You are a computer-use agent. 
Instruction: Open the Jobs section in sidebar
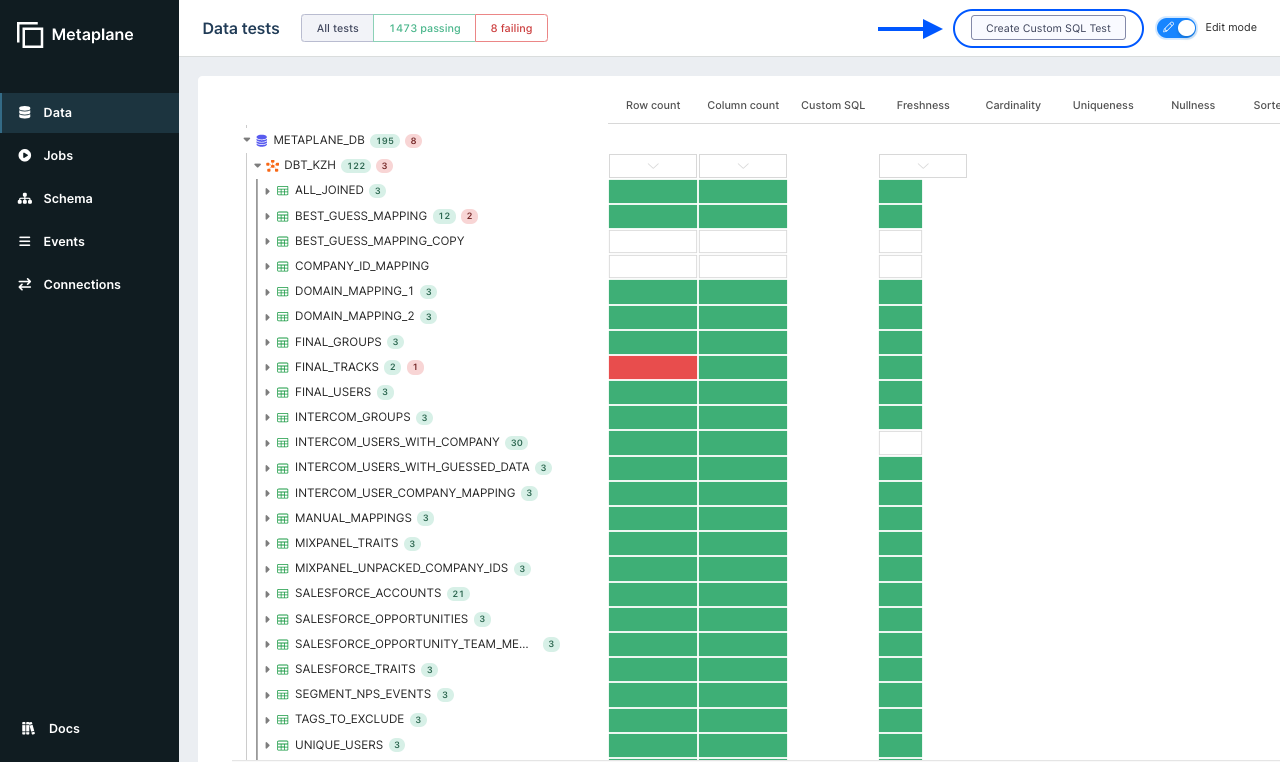89,156
